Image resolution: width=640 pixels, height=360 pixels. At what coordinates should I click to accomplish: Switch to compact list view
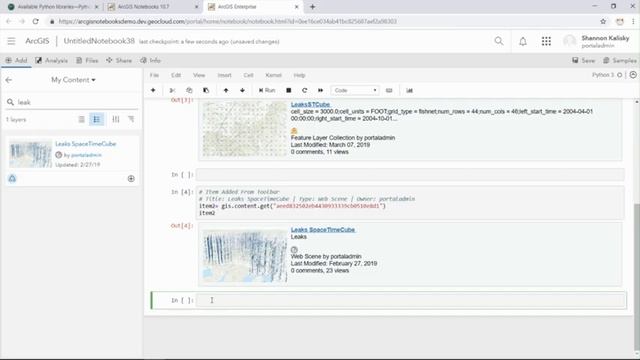81,119
